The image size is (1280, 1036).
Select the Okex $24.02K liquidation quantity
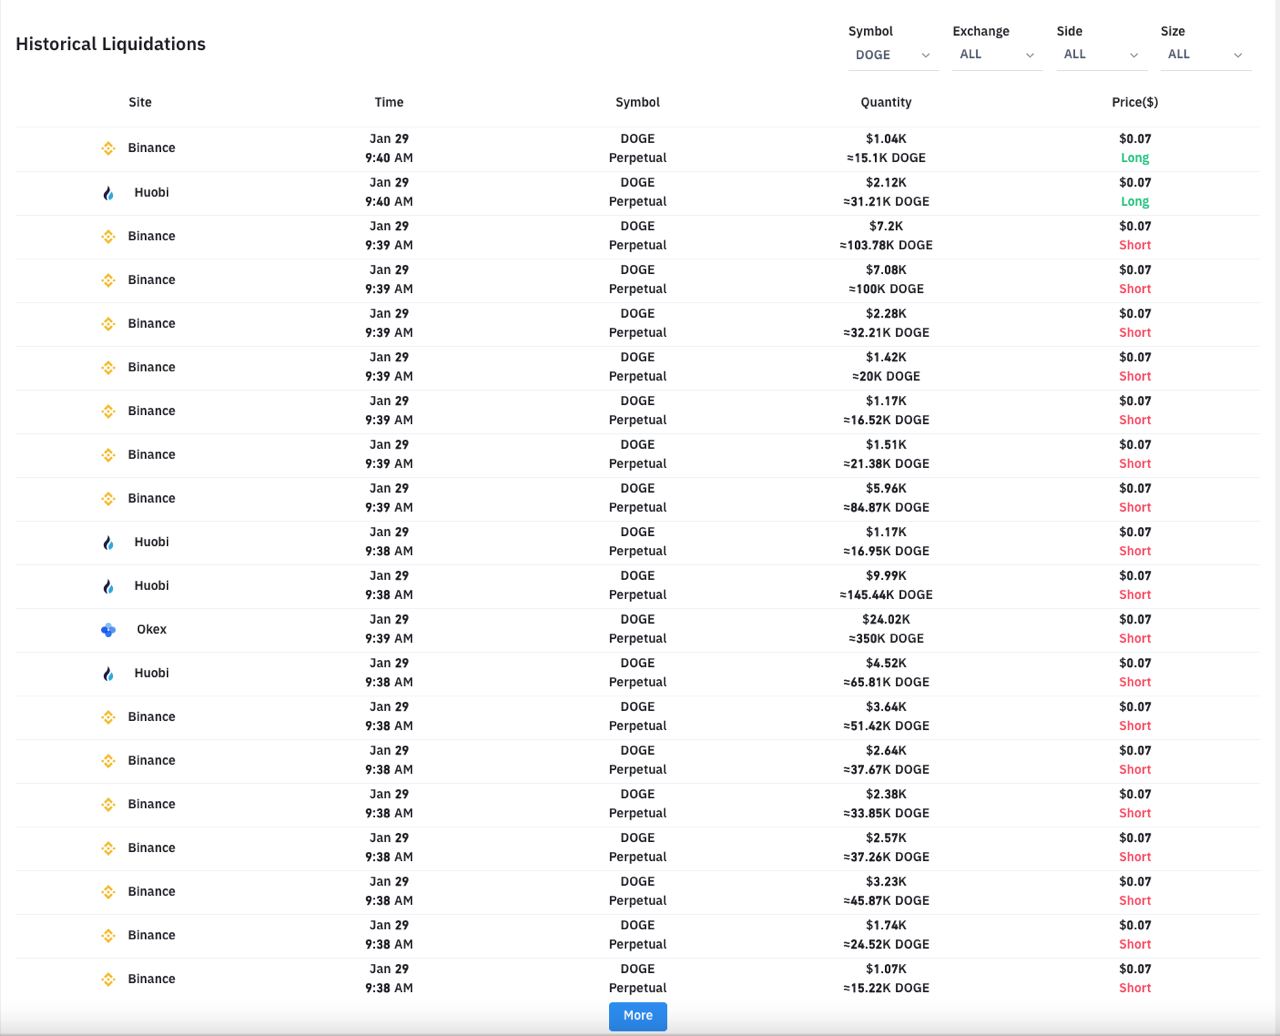click(x=886, y=620)
